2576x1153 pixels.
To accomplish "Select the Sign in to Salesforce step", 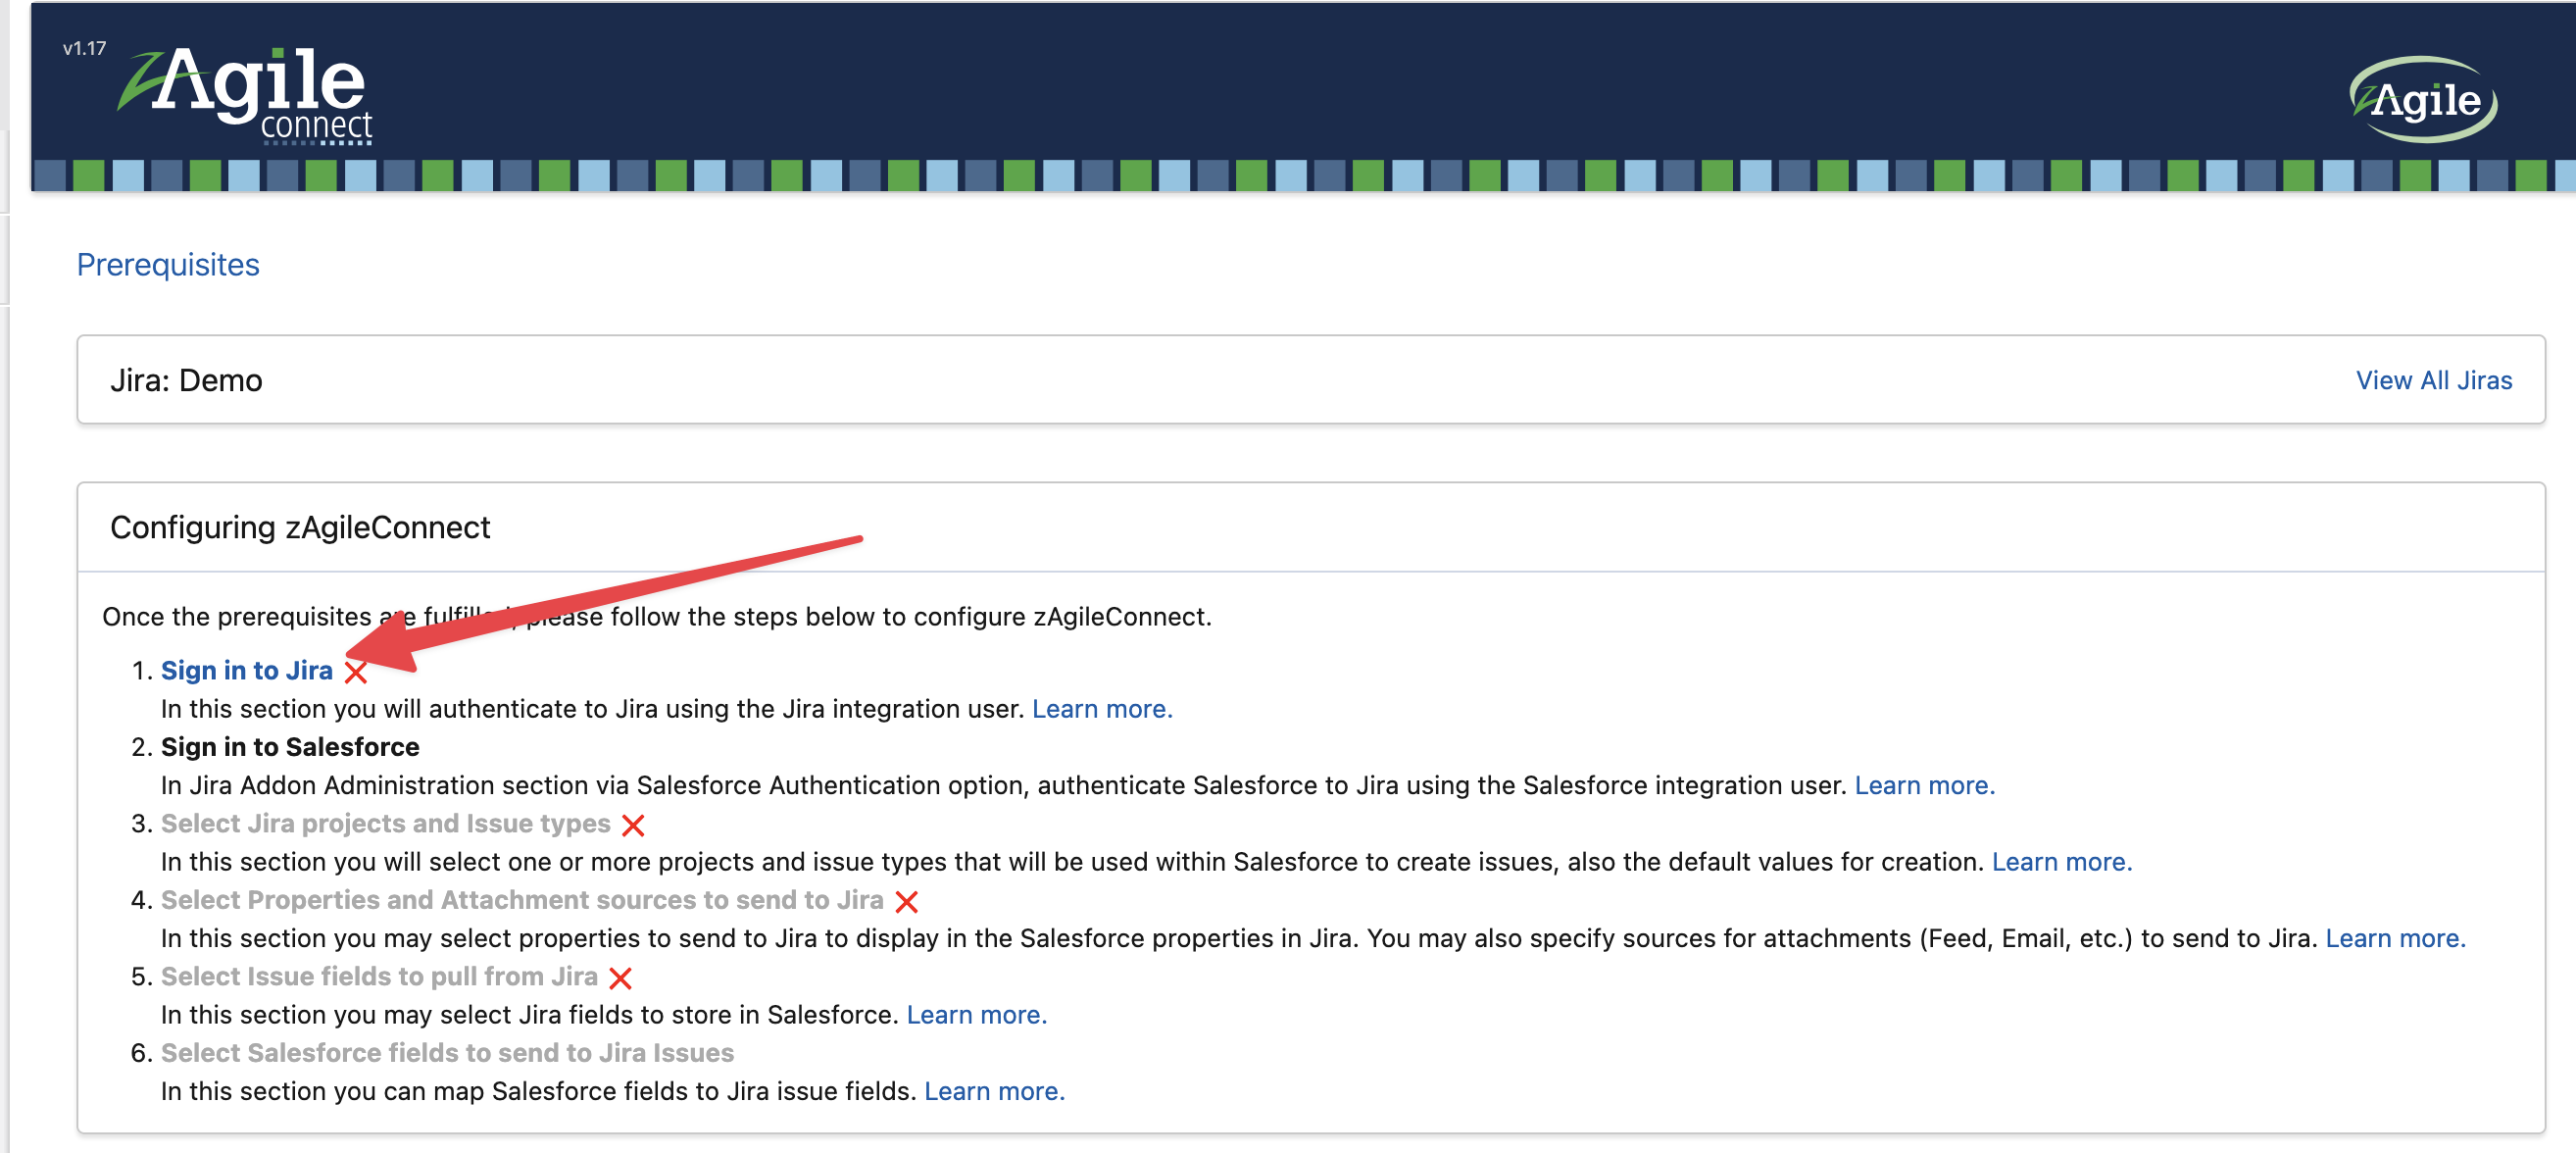I will pyautogui.click(x=290, y=747).
